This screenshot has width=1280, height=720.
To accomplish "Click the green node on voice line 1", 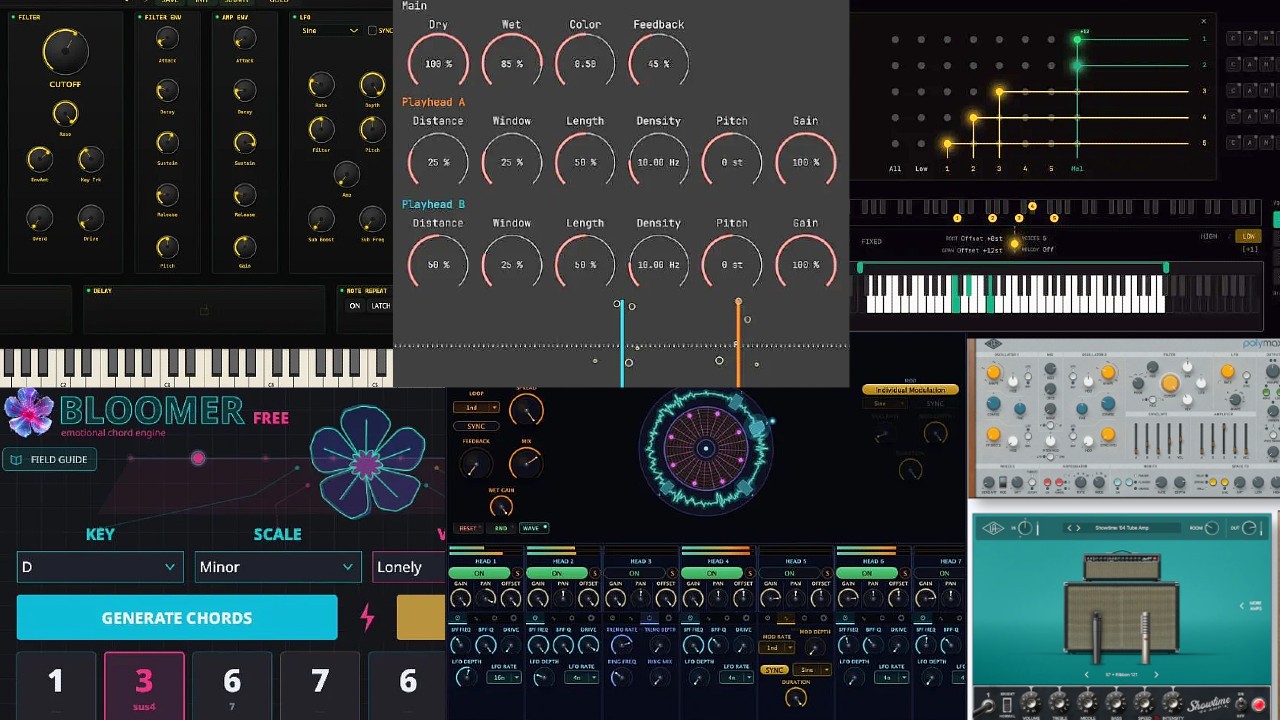I will pos(1077,39).
